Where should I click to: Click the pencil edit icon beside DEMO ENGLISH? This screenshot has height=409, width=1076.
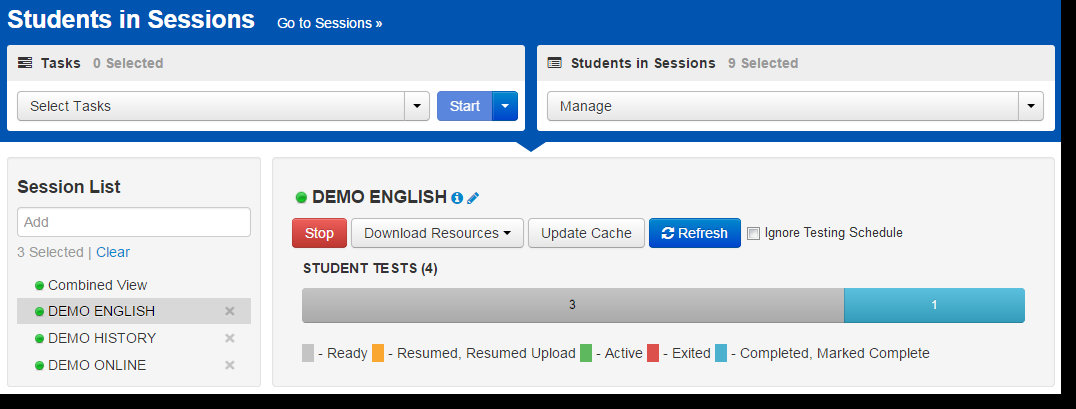point(473,198)
